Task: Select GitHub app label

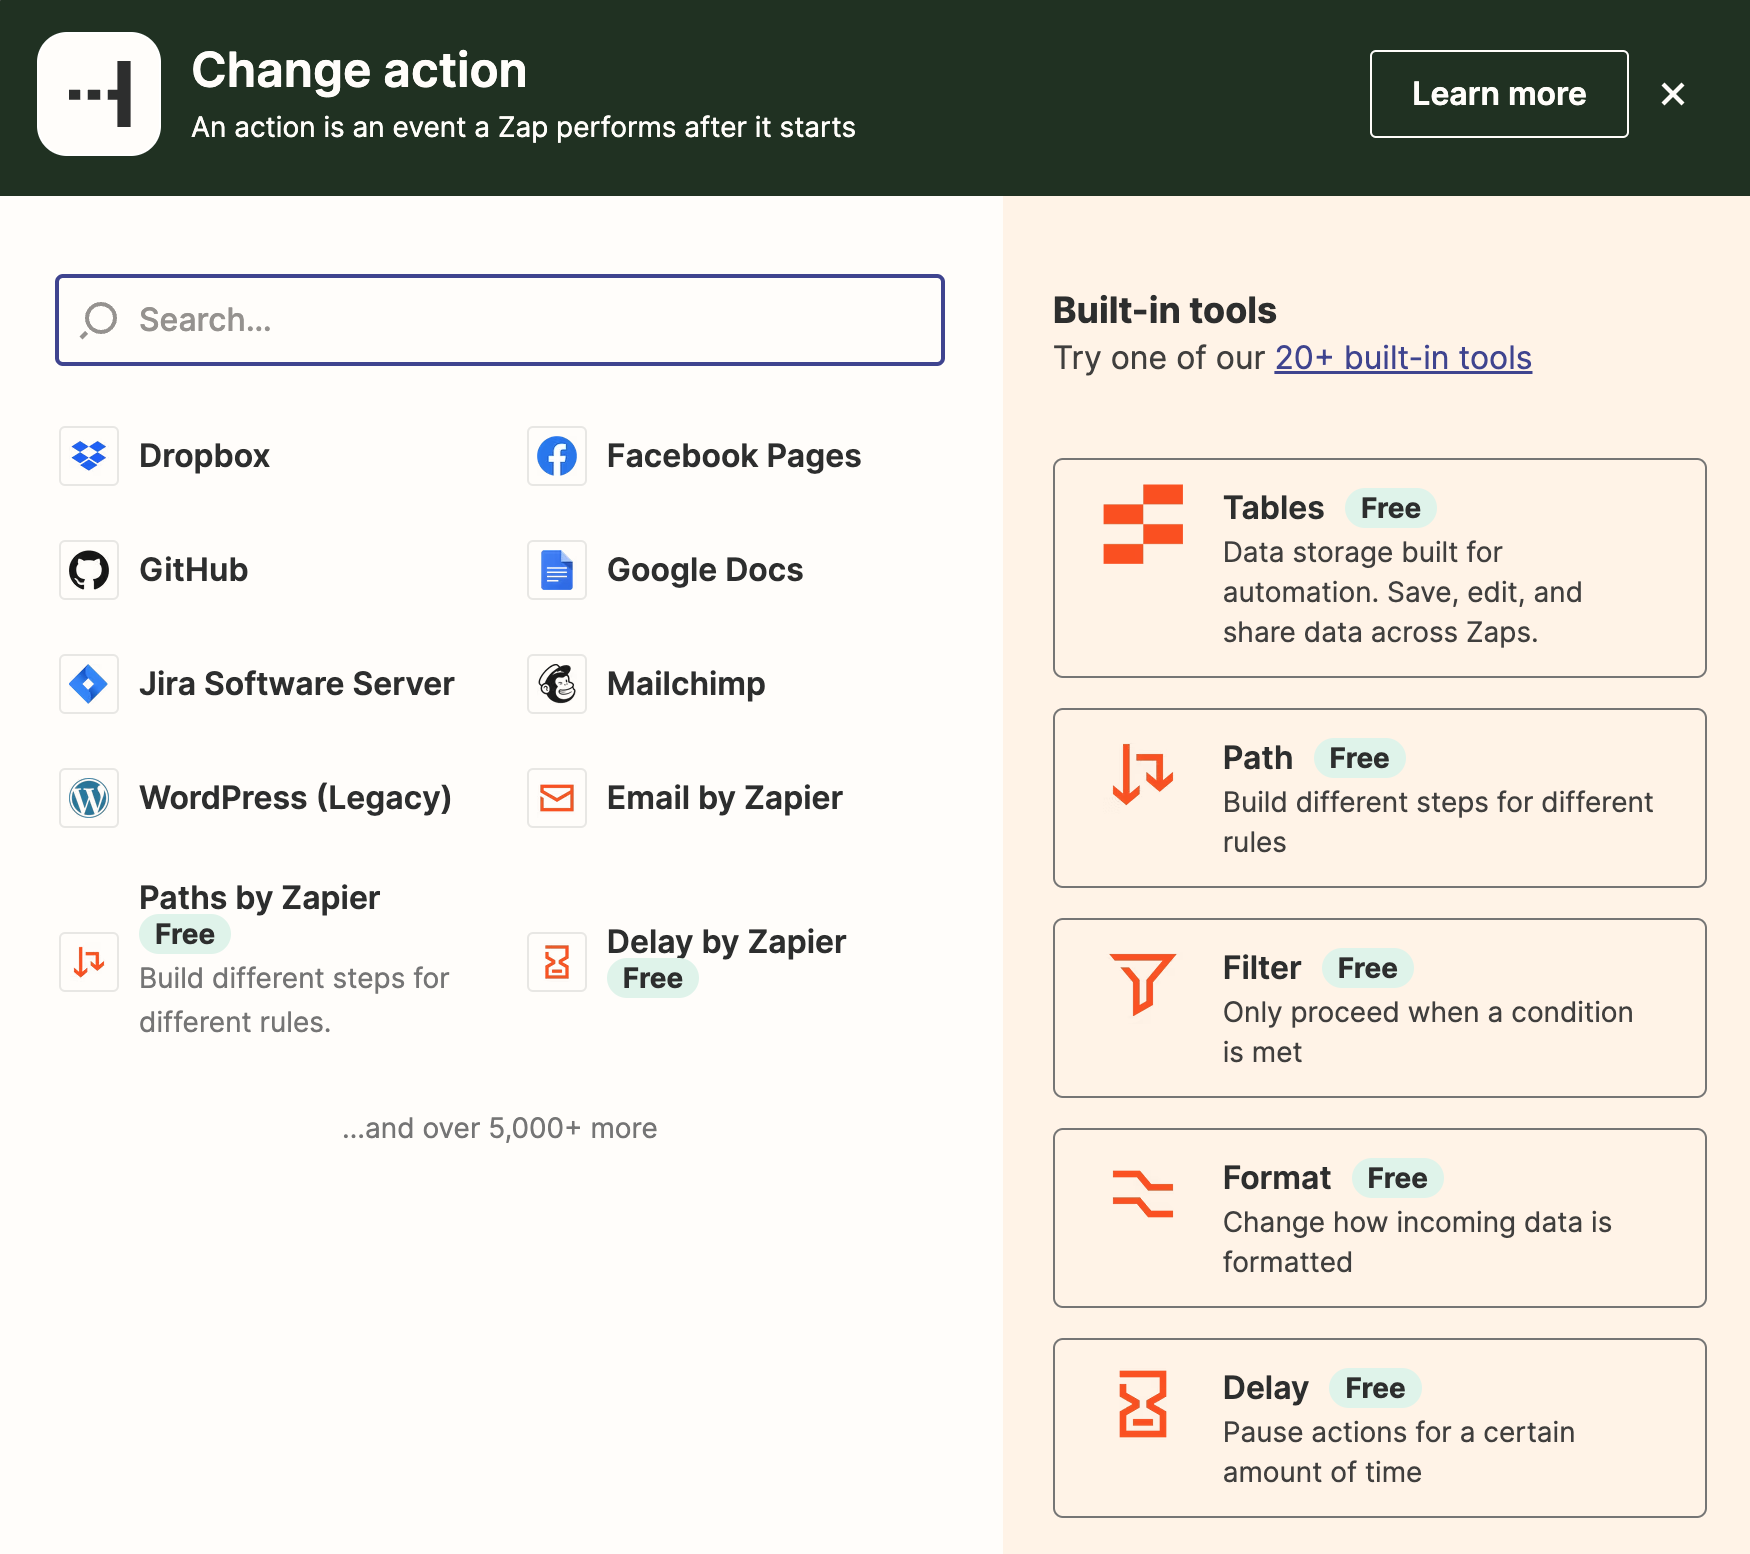Action: point(193,570)
